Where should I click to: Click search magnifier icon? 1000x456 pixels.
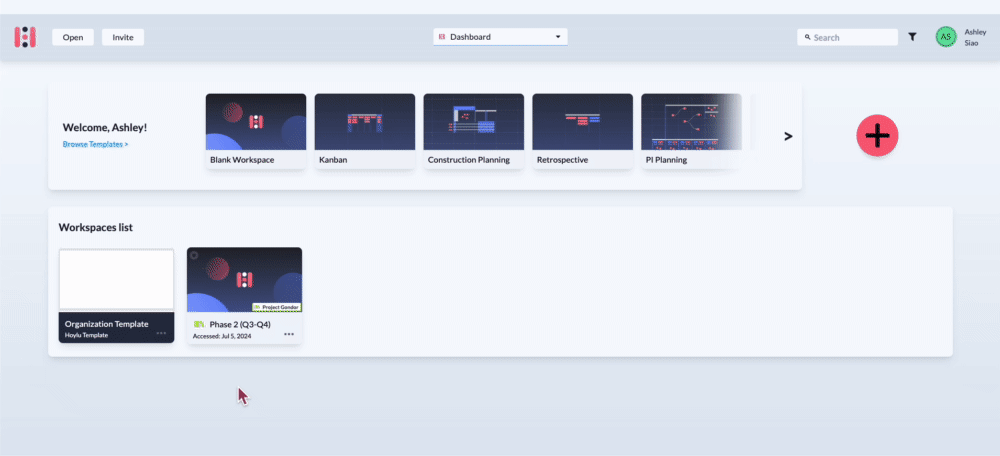pos(807,38)
